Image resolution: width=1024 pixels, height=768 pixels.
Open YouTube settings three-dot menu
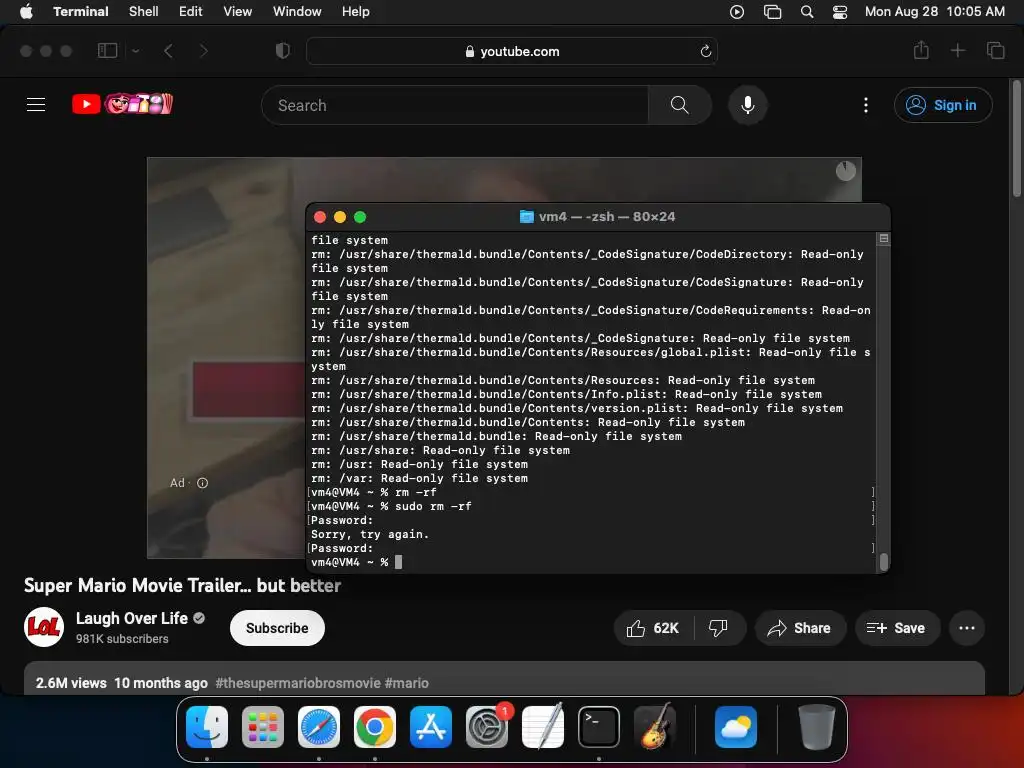(866, 105)
